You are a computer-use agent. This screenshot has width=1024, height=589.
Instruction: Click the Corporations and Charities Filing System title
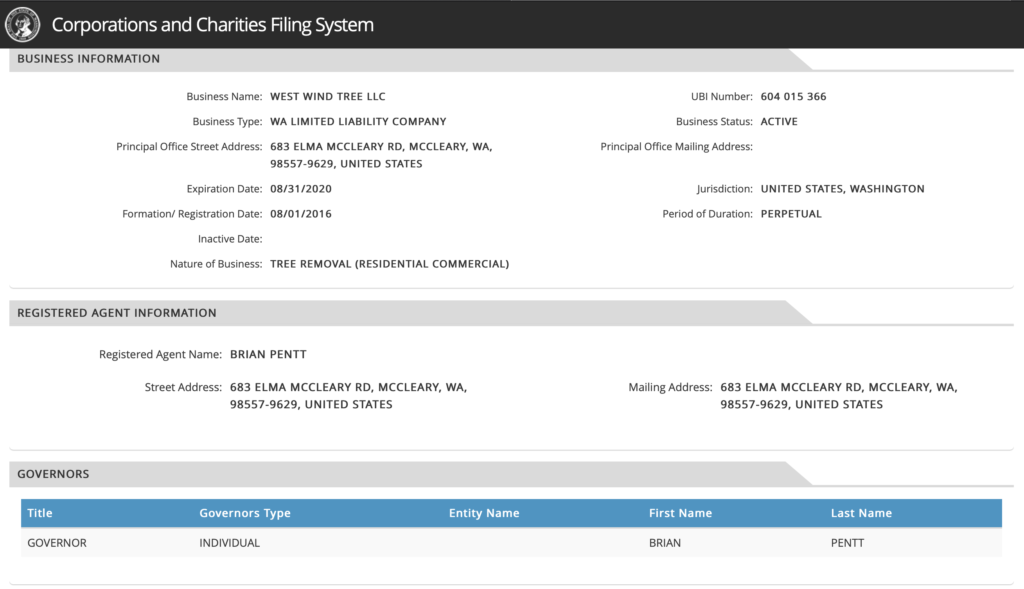(x=212, y=25)
